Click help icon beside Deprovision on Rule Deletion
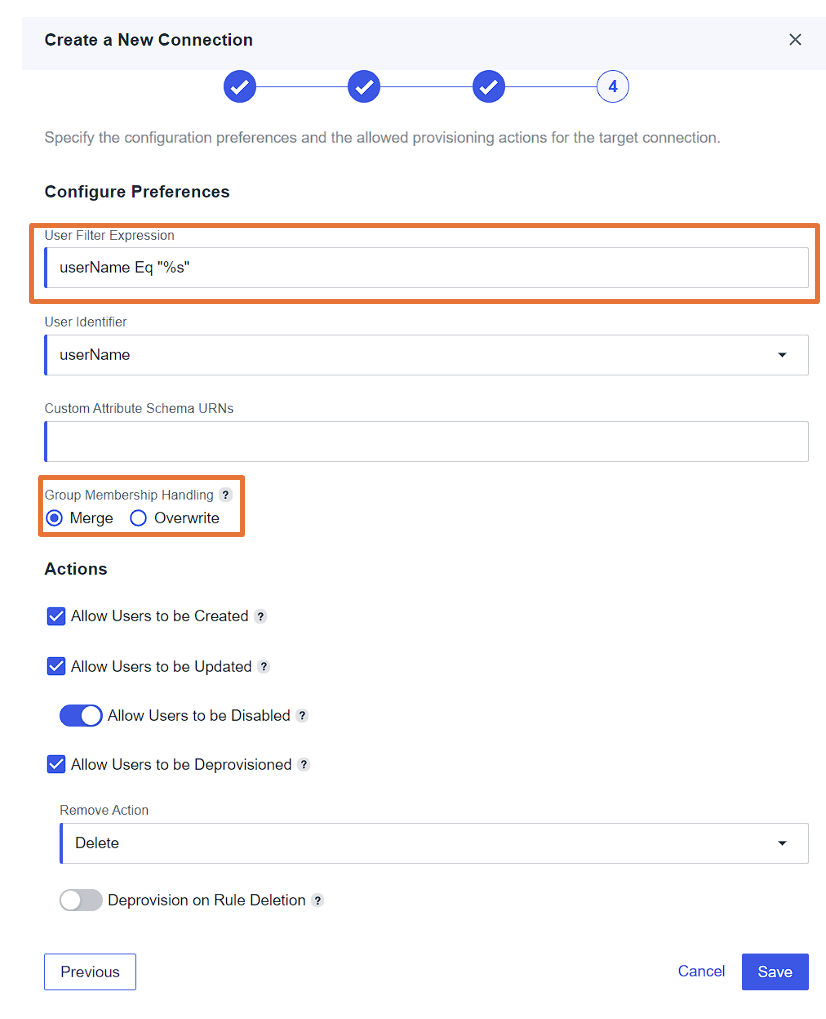Screen dimensions: 826x1019 pos(317,900)
